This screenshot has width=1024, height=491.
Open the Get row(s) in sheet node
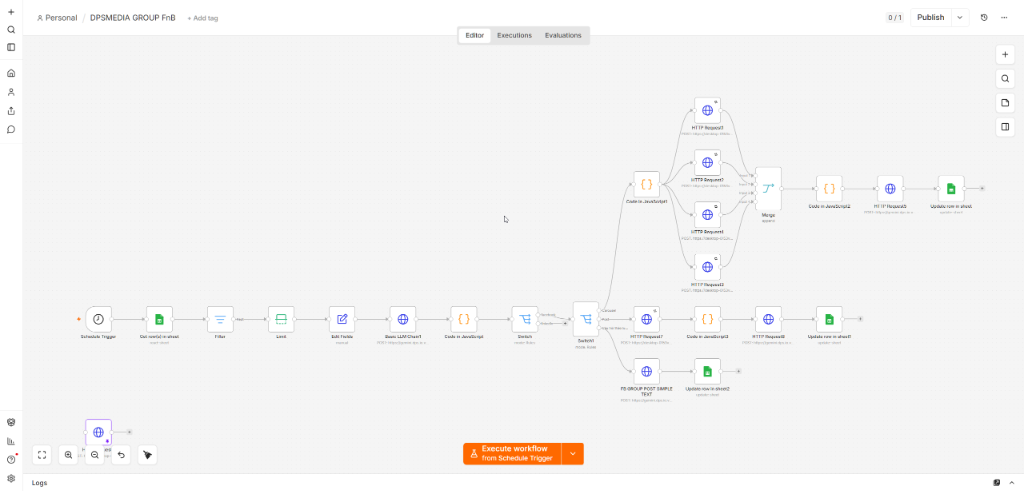[159, 319]
